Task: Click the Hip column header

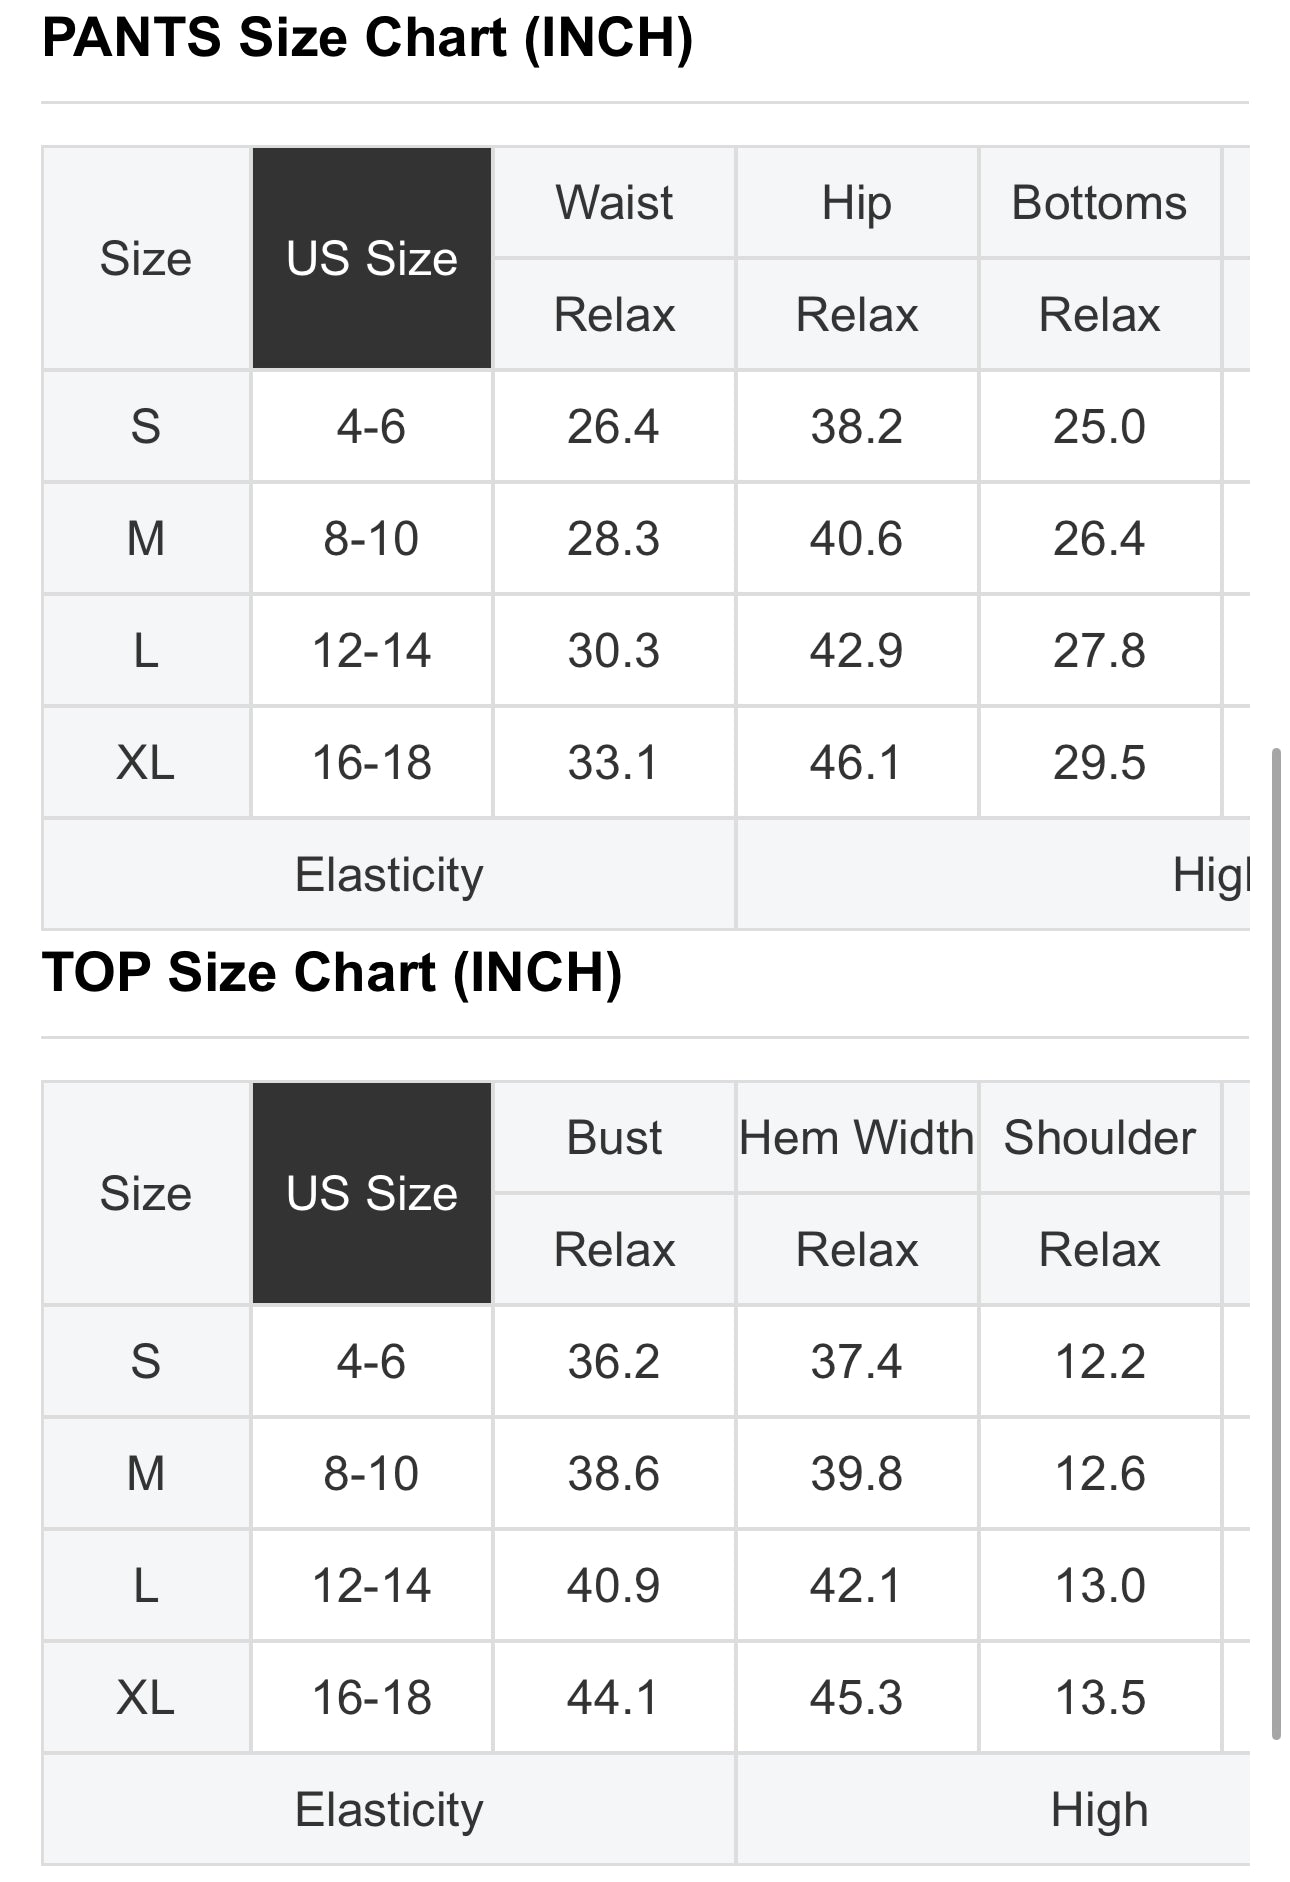Action: (857, 202)
